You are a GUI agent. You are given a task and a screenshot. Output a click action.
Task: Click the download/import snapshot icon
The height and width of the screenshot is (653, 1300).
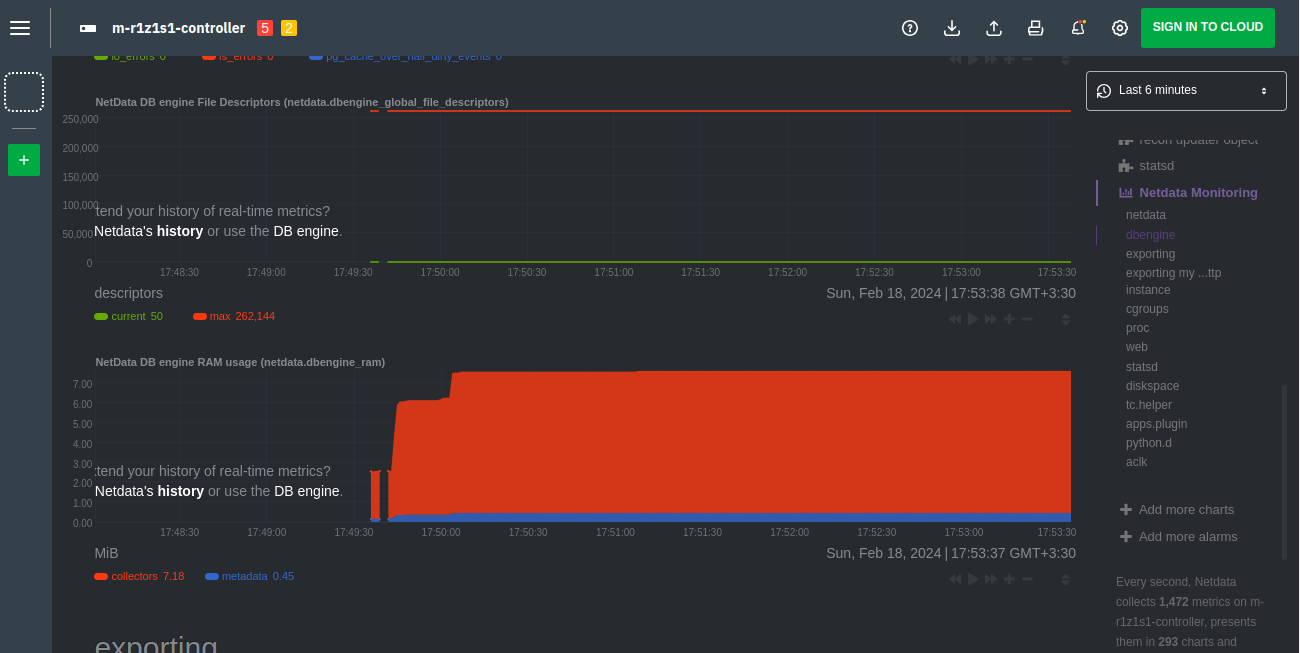[952, 28]
